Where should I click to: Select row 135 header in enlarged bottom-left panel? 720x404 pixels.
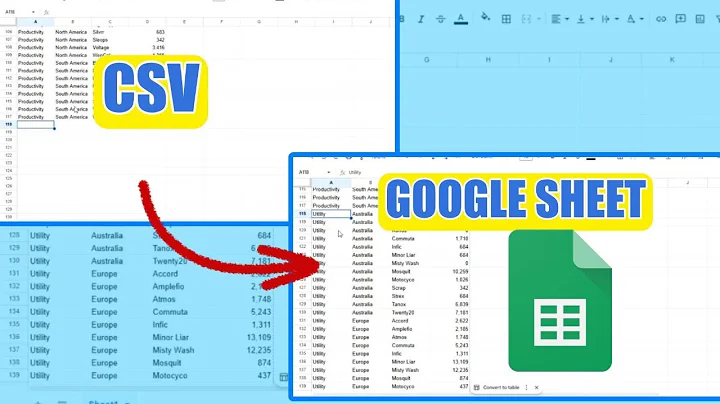pyautogui.click(x=14, y=325)
